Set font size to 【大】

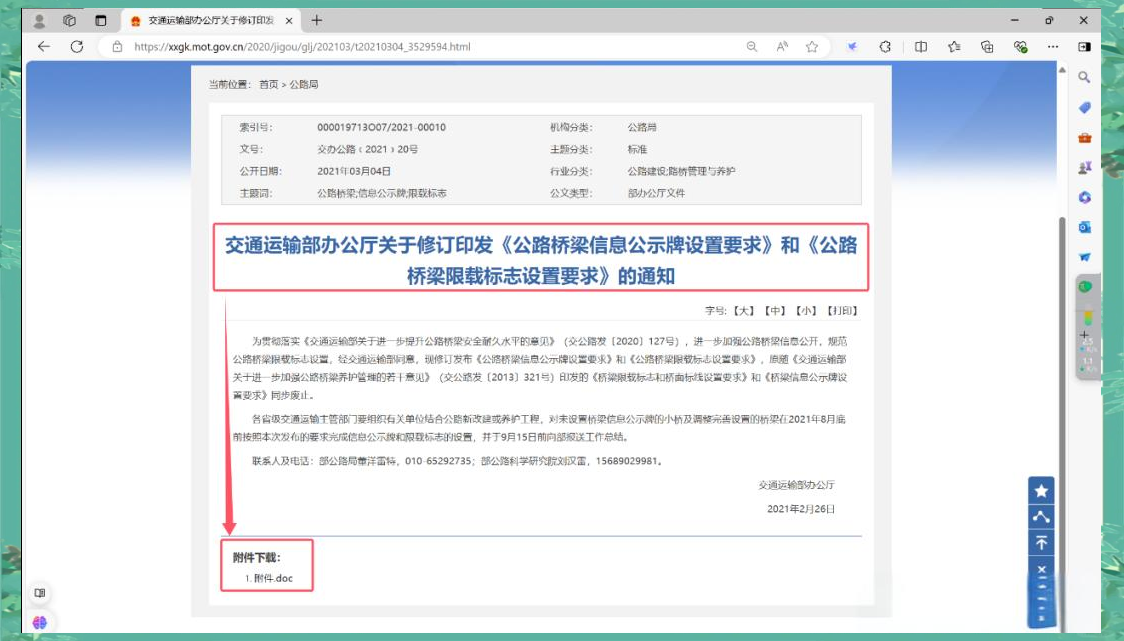[x=743, y=310]
